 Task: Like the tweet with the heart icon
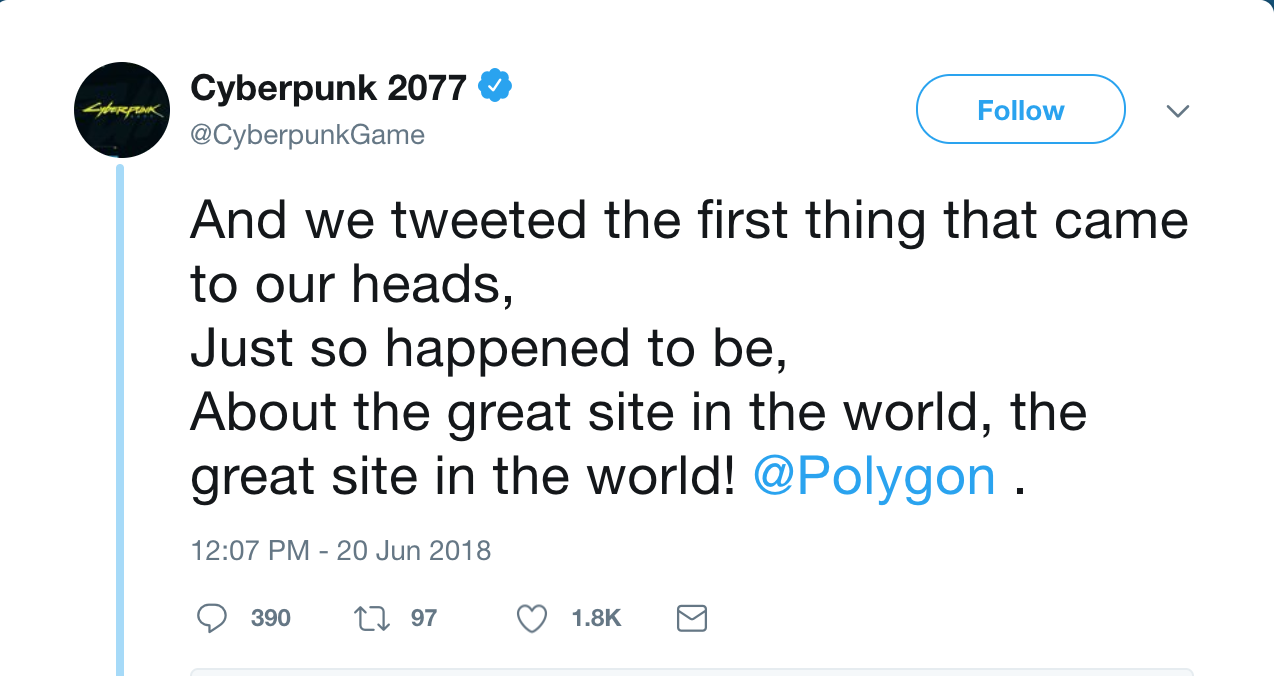pos(531,619)
